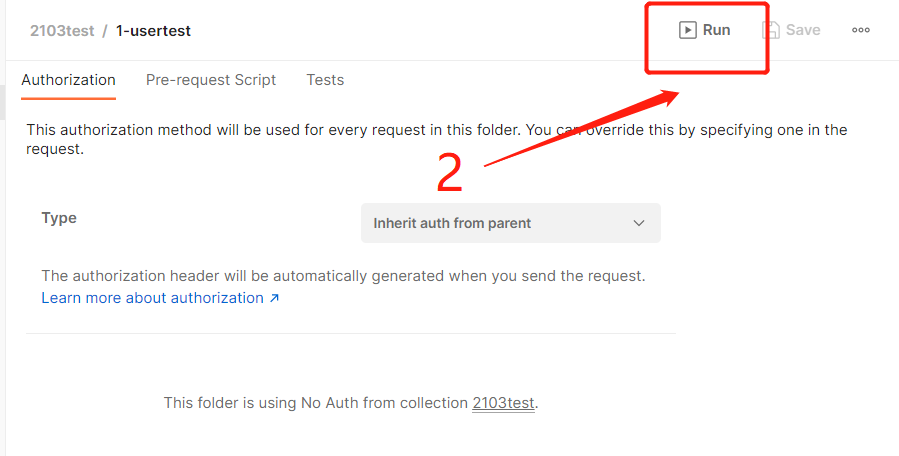Viewport: 899px width, 456px height.
Task: Switch to the Authorization tab
Action: [68, 80]
